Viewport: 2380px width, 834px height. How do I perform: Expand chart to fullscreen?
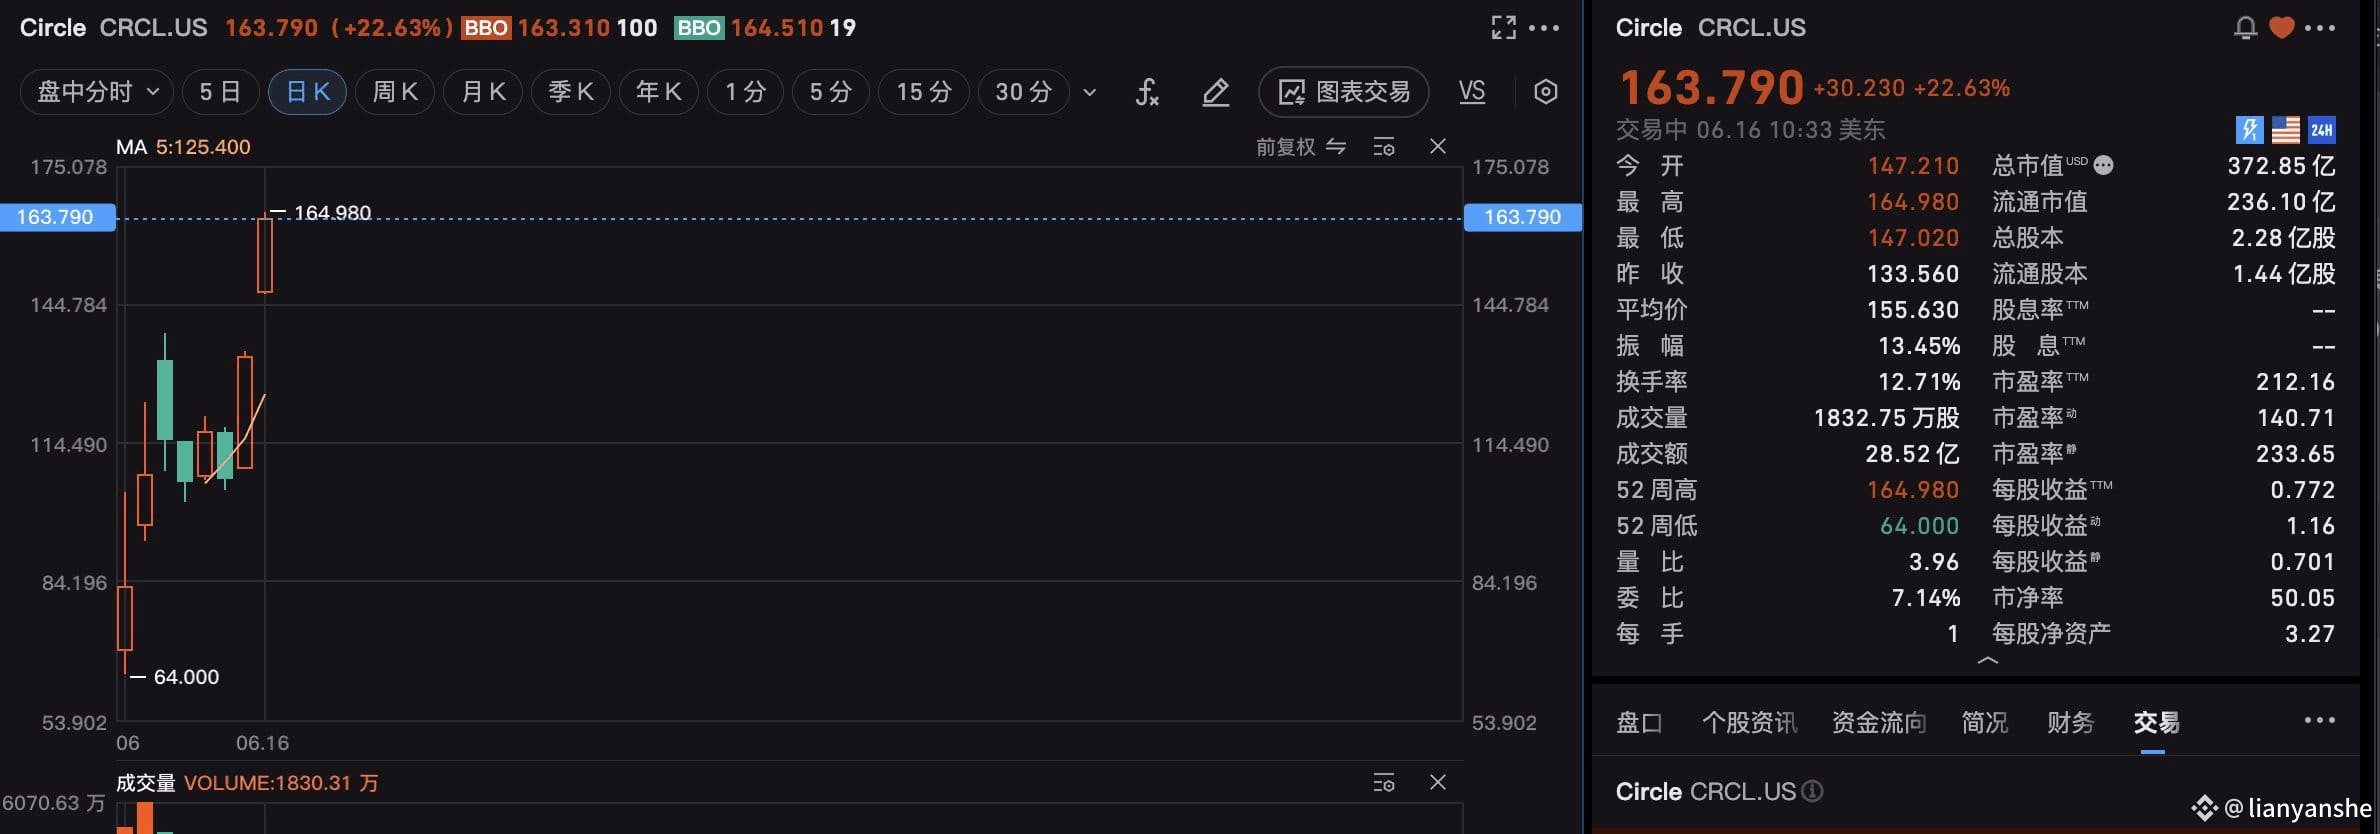[x=1503, y=28]
